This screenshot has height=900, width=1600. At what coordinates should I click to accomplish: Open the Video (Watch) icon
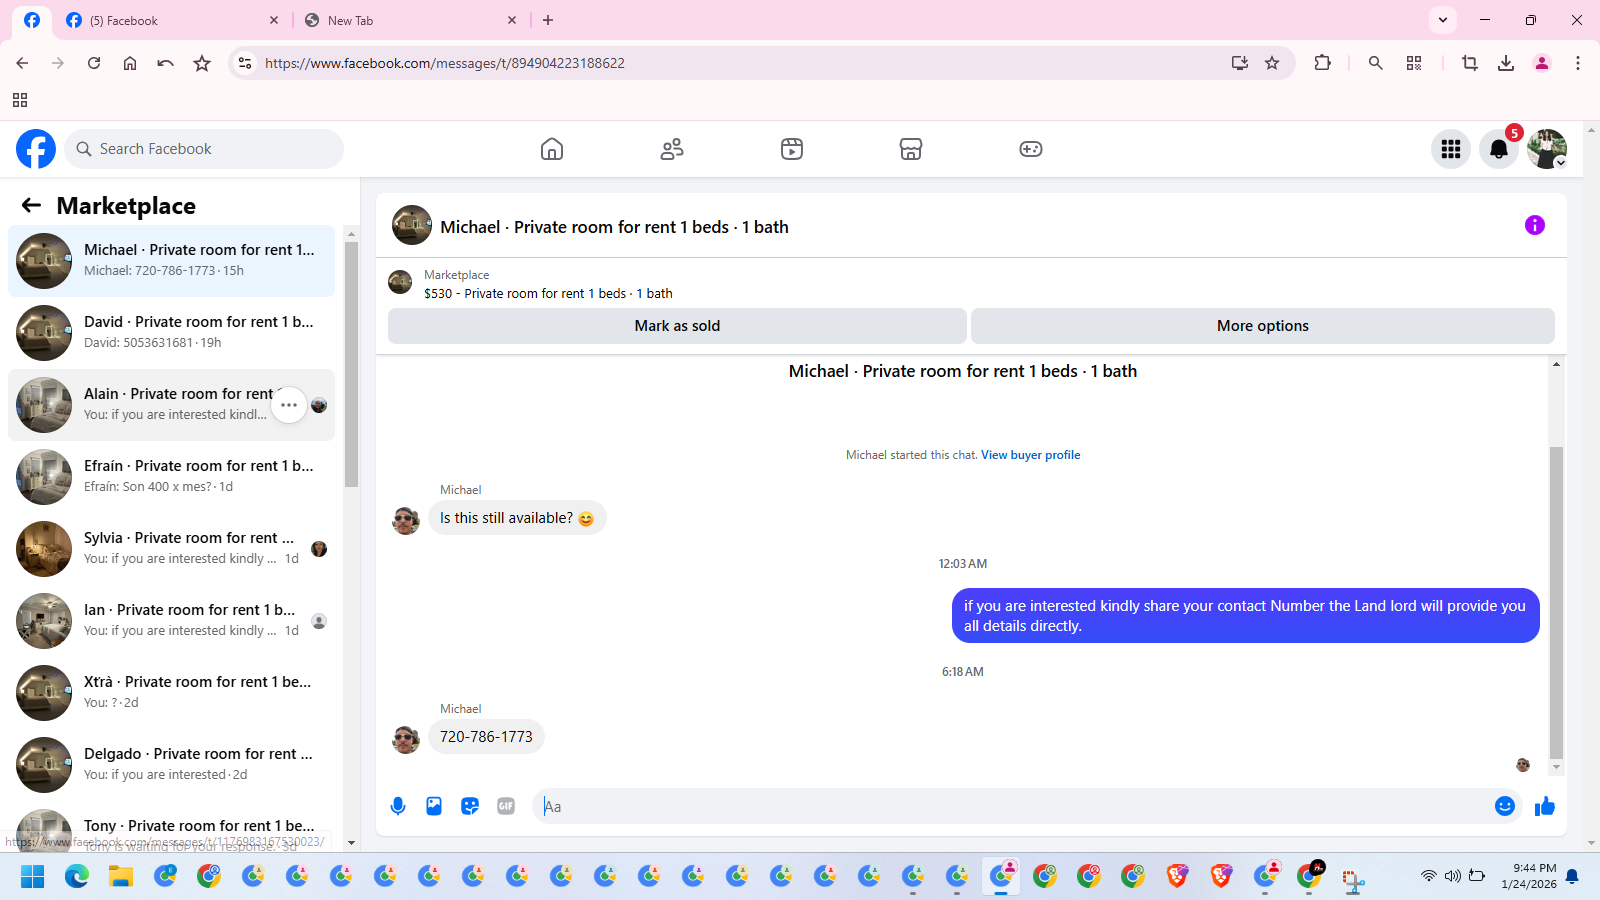792,149
